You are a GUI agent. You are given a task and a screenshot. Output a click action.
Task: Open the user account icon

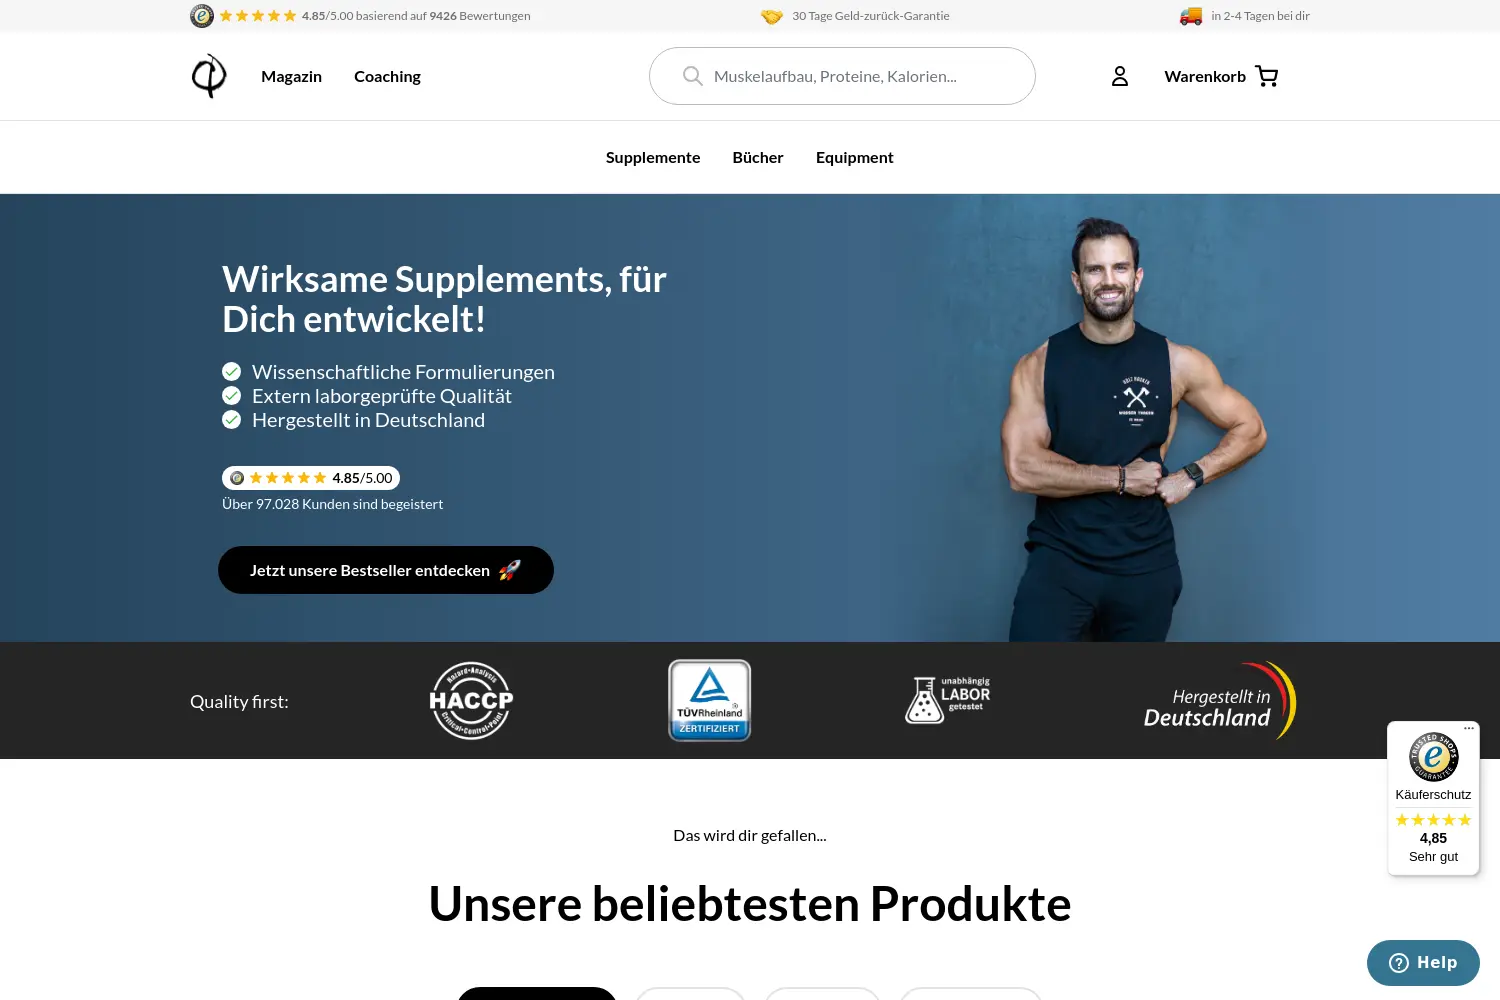click(1120, 76)
